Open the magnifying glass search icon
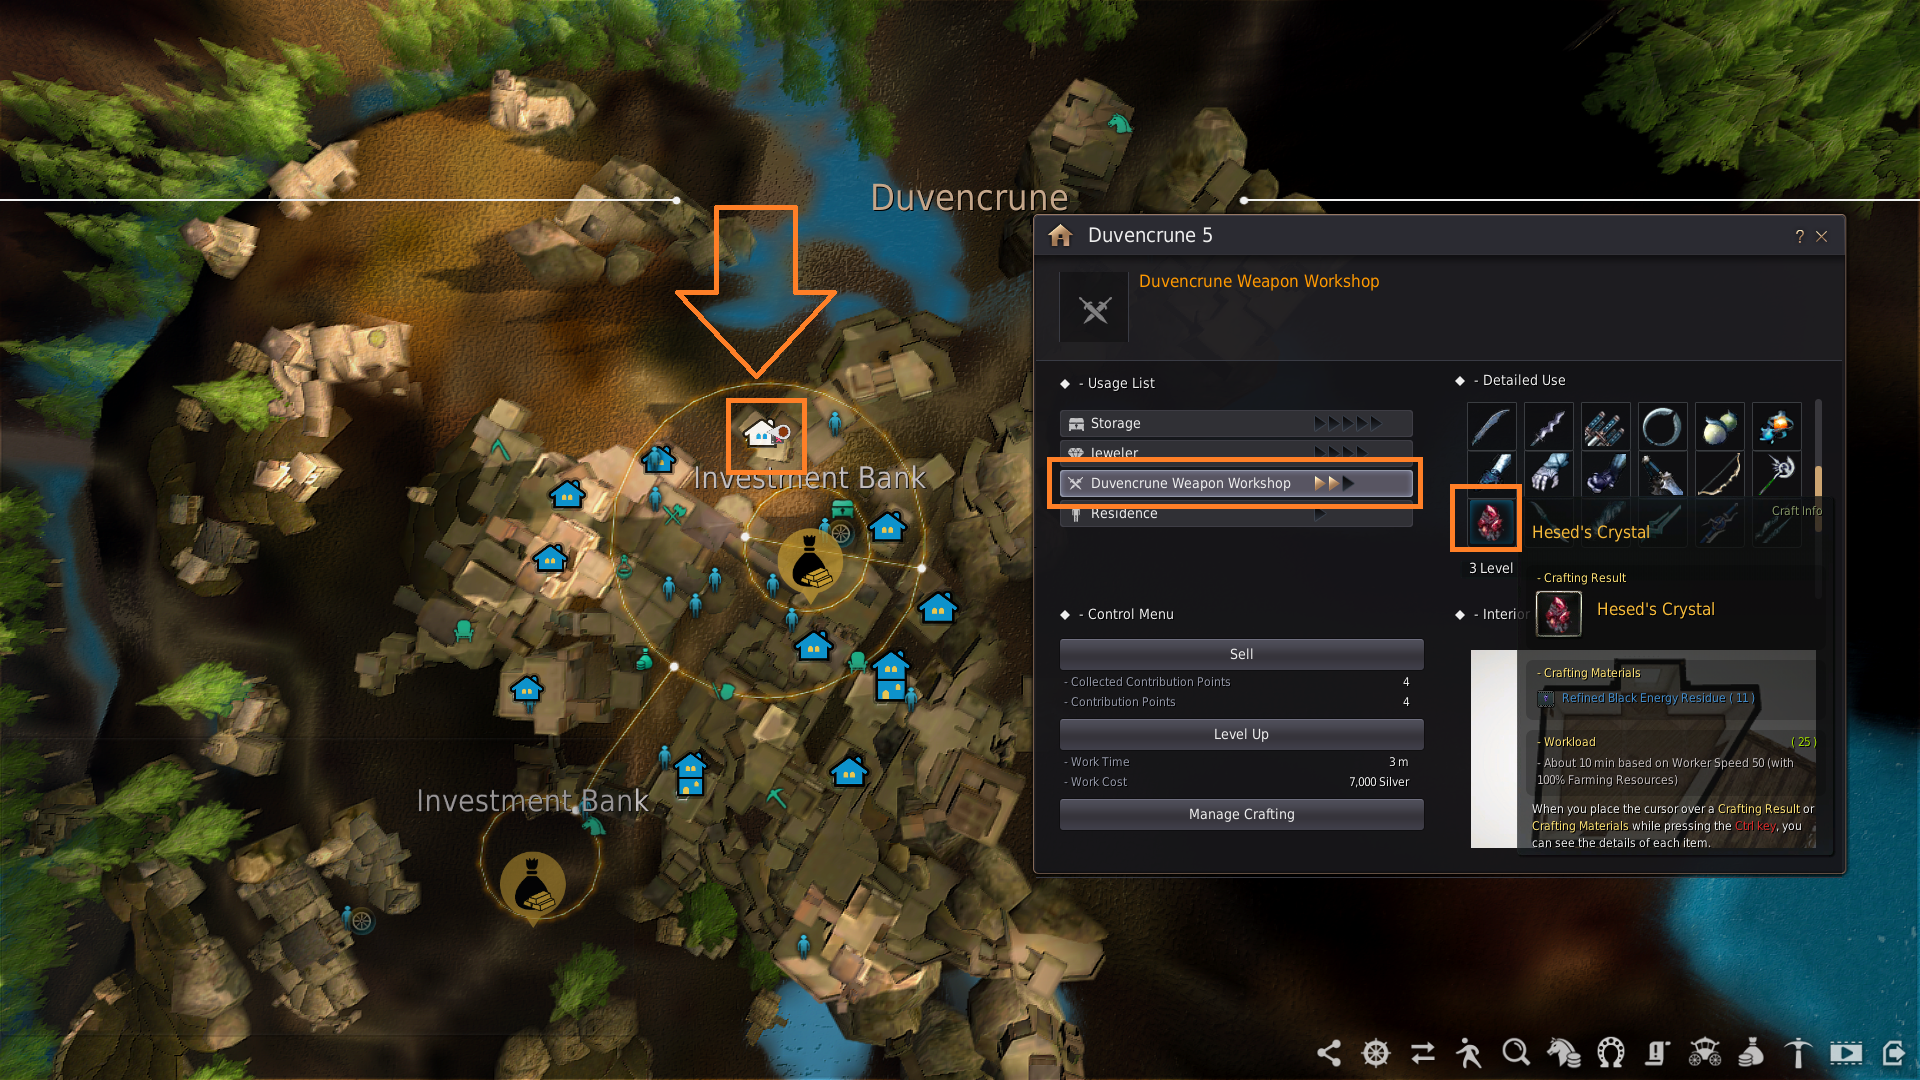Screen dimensions: 1920x1080 click(x=1516, y=1053)
